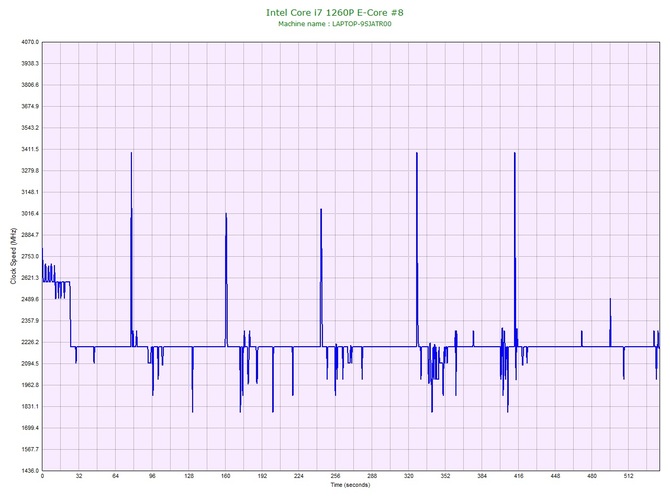Click the 448 tick on time axis
The height and width of the screenshot is (502, 670).
(x=555, y=476)
